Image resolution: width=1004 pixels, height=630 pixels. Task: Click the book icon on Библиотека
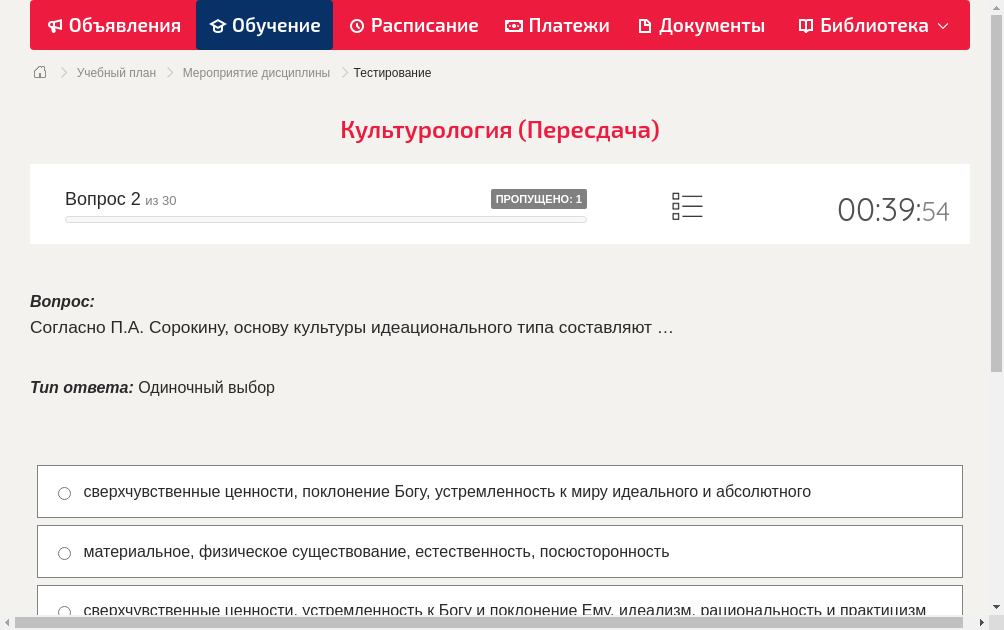pos(804,25)
